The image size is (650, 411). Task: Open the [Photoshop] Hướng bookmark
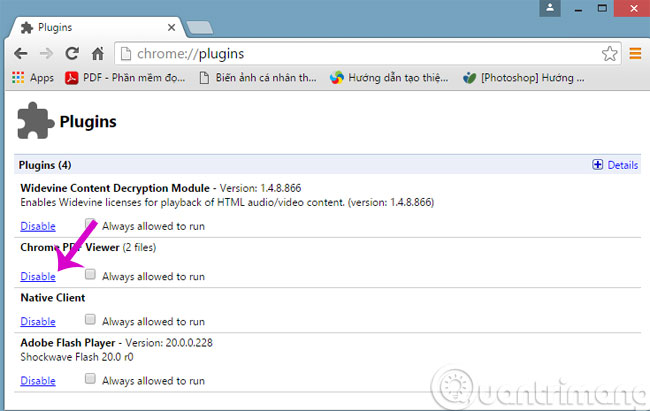coord(524,78)
